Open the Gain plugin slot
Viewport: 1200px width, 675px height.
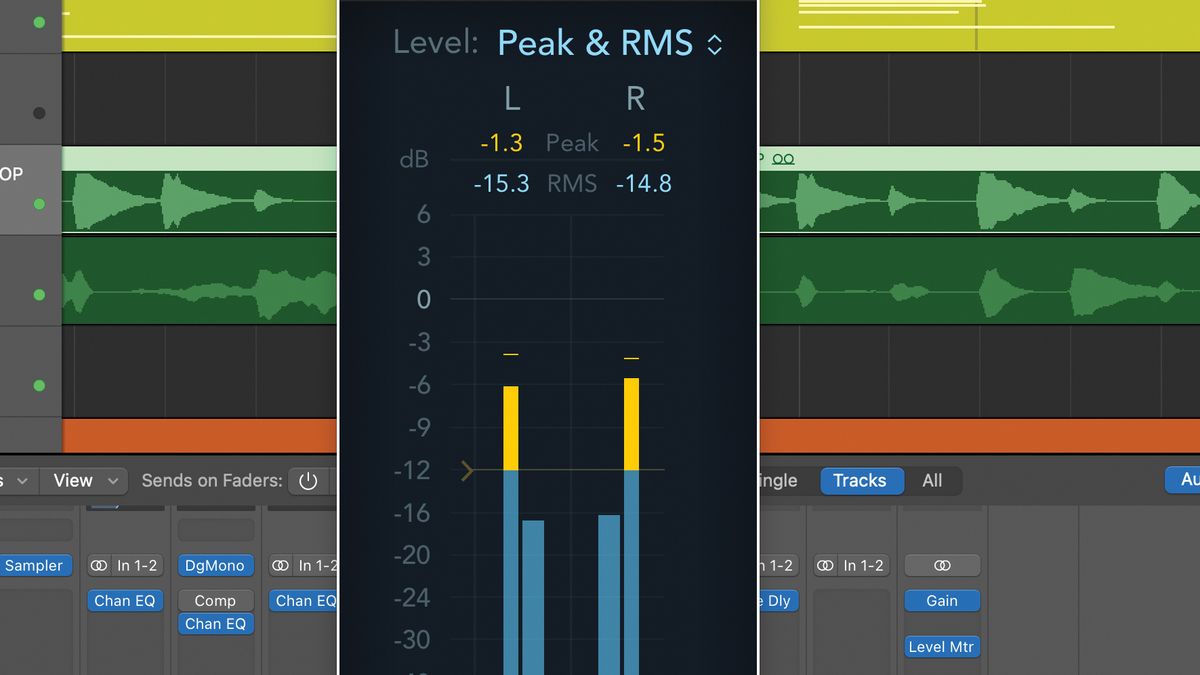[x=942, y=600]
